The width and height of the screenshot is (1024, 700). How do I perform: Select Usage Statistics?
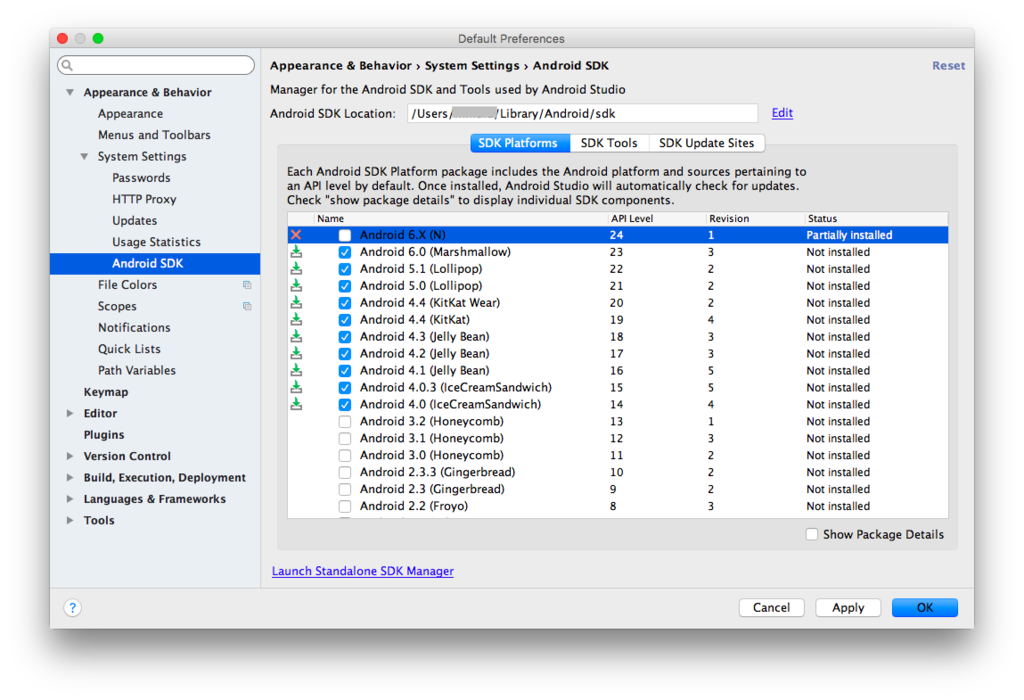[156, 242]
